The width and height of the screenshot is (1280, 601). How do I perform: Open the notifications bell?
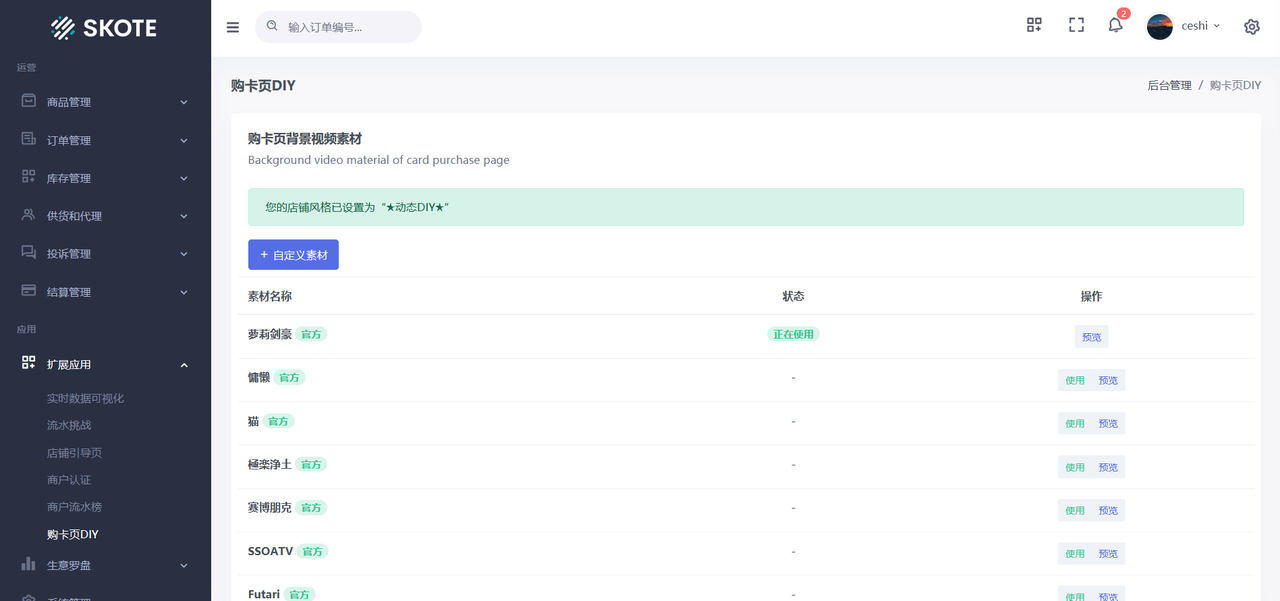click(1116, 25)
